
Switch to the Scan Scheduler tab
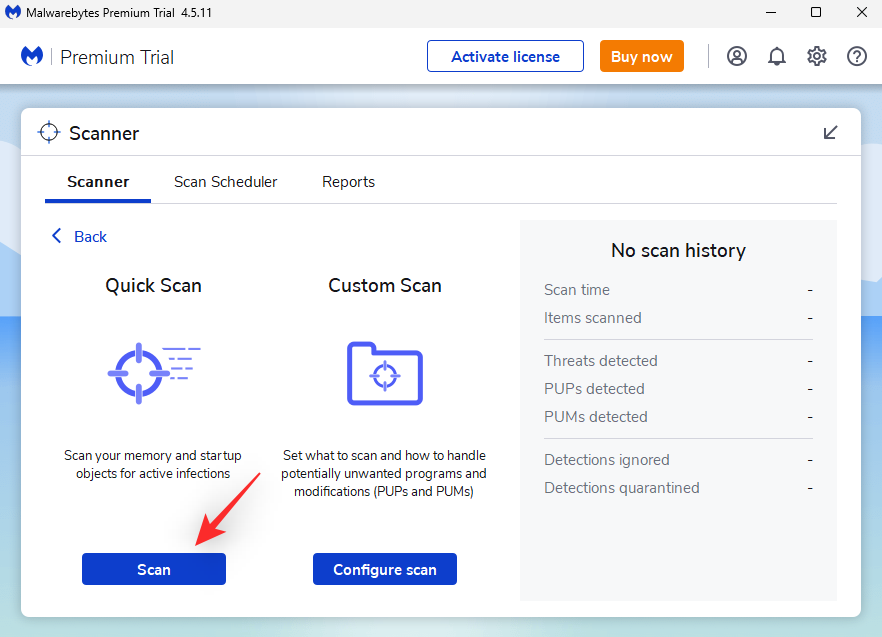point(225,182)
